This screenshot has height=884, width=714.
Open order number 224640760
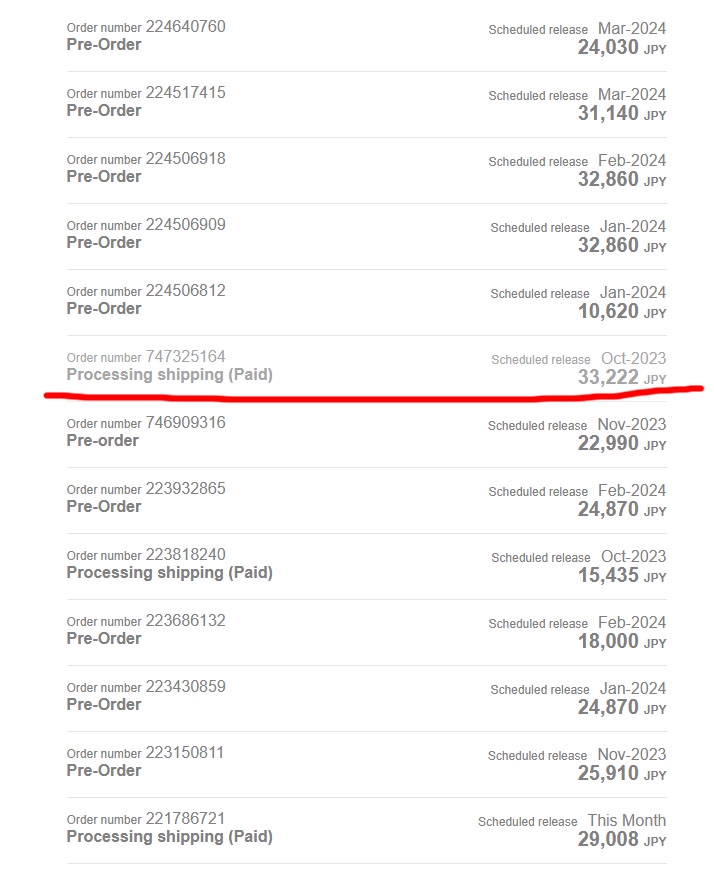pyautogui.click(x=186, y=26)
